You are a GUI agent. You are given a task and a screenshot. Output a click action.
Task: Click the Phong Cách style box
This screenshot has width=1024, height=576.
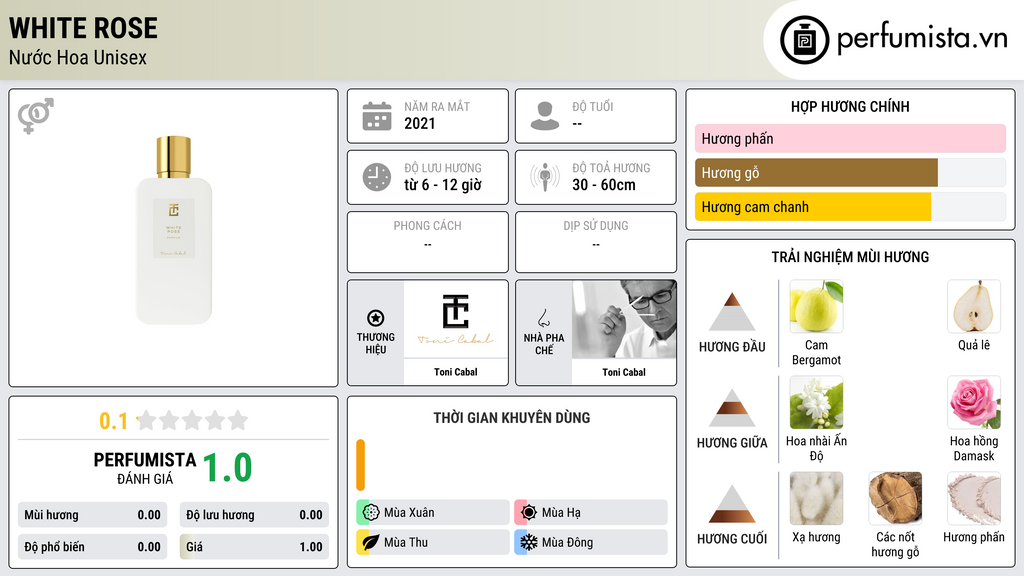tap(428, 242)
